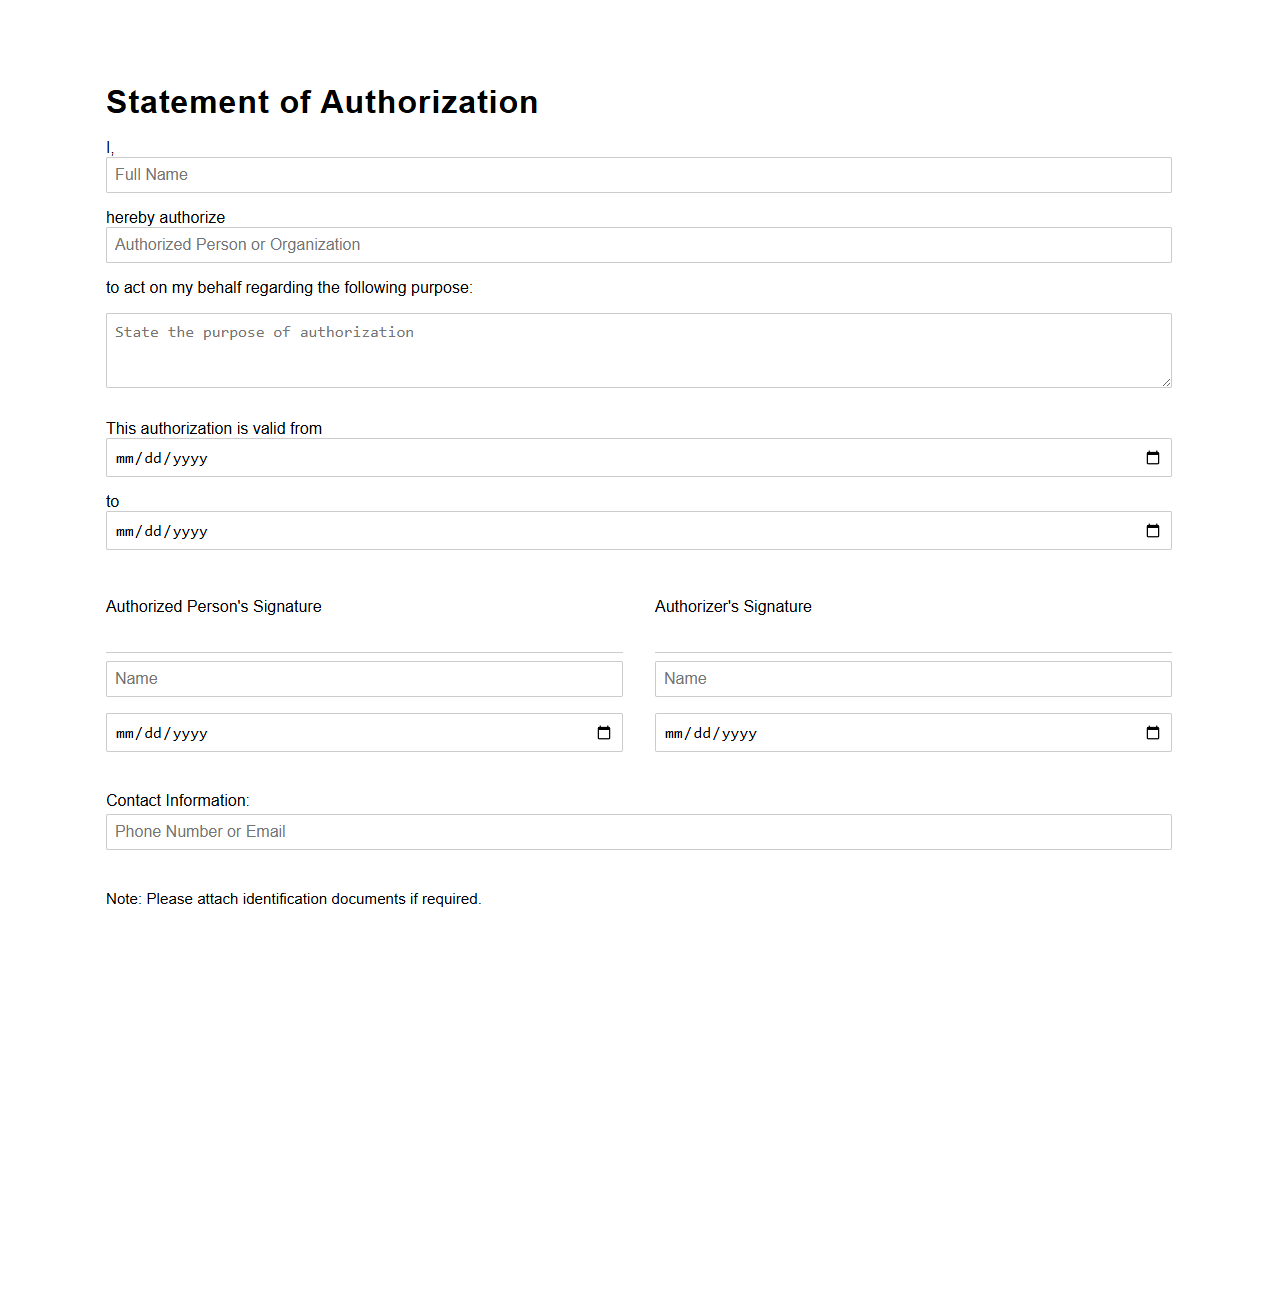Click the "Statement of Authorization" heading
1278x1300 pixels.
322,102
